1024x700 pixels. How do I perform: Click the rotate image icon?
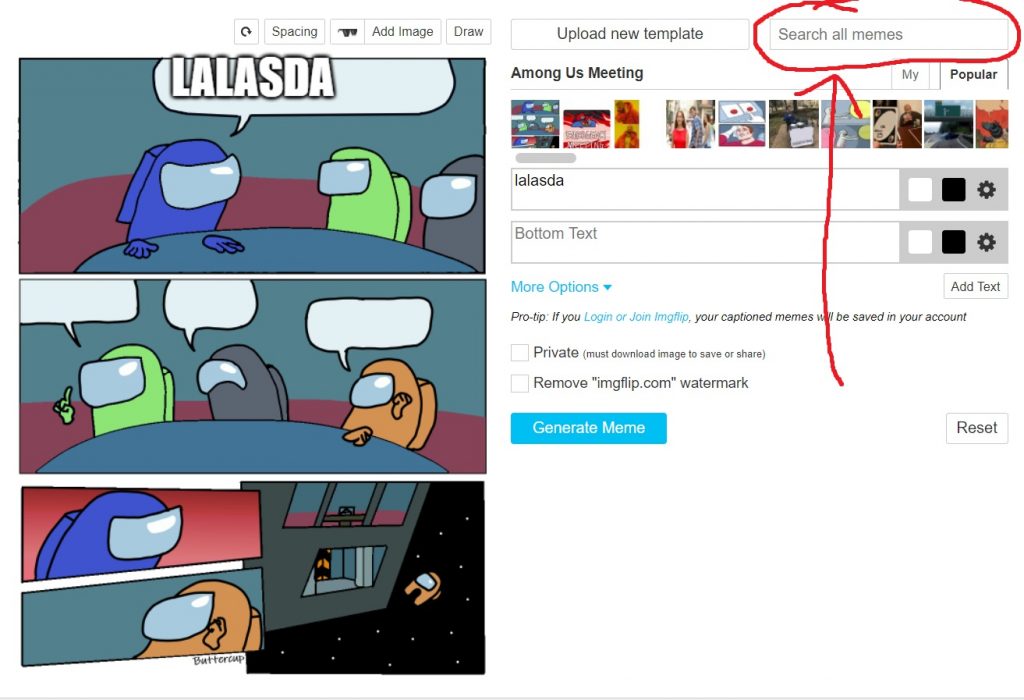(x=246, y=32)
